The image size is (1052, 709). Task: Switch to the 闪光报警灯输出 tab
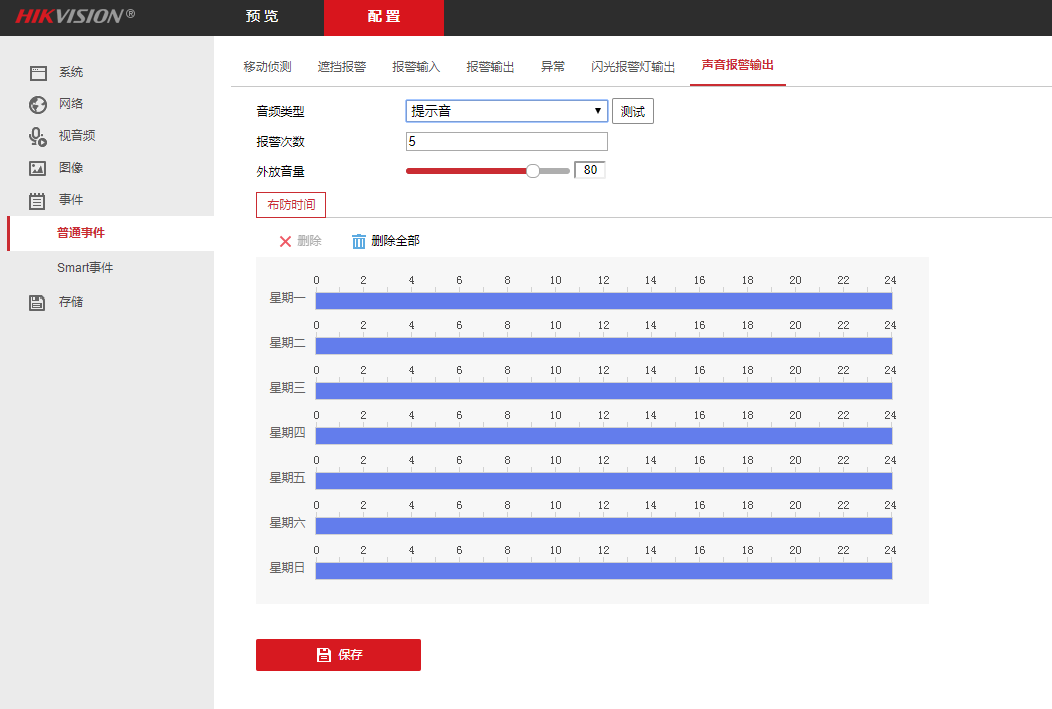pos(633,67)
